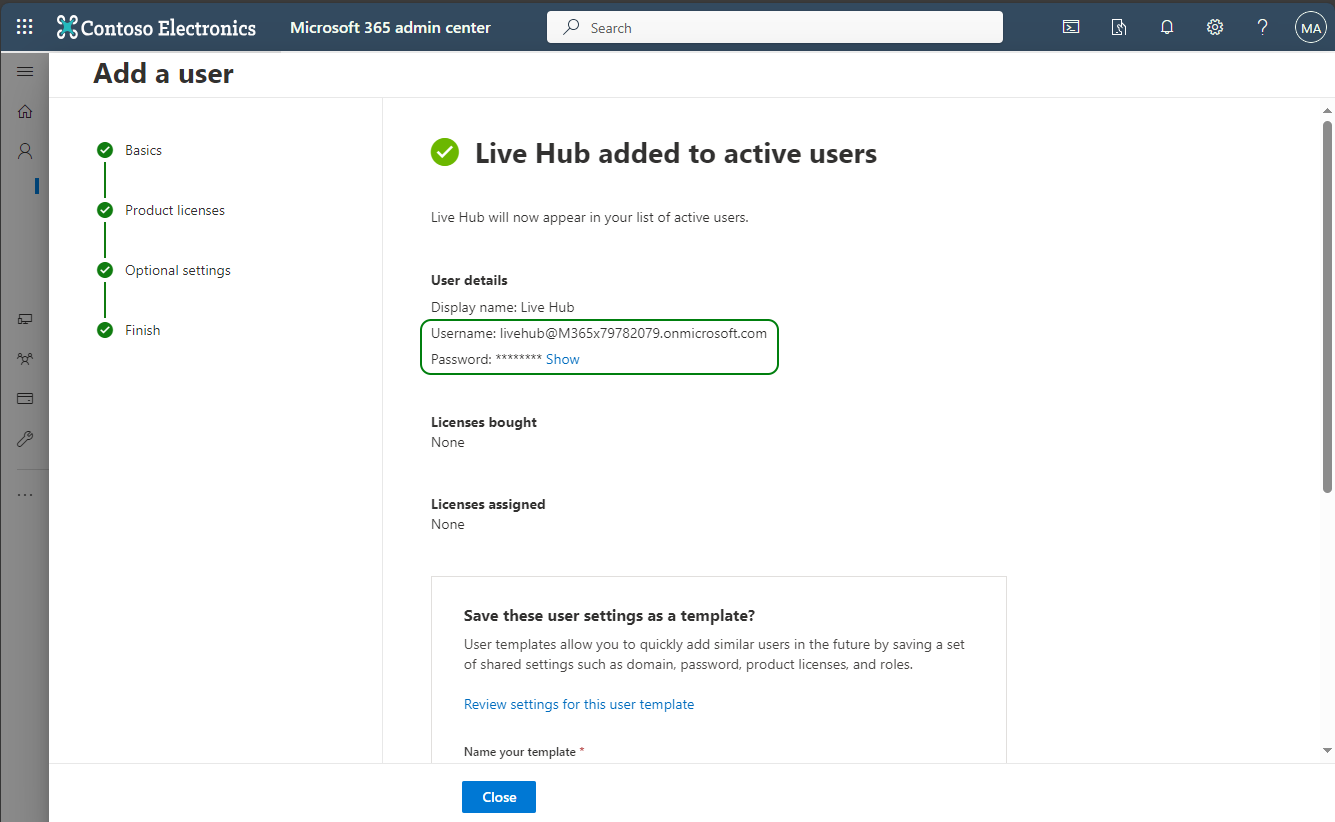
Task: Open the Setup wrench sidebar icon
Action: (x=25, y=438)
